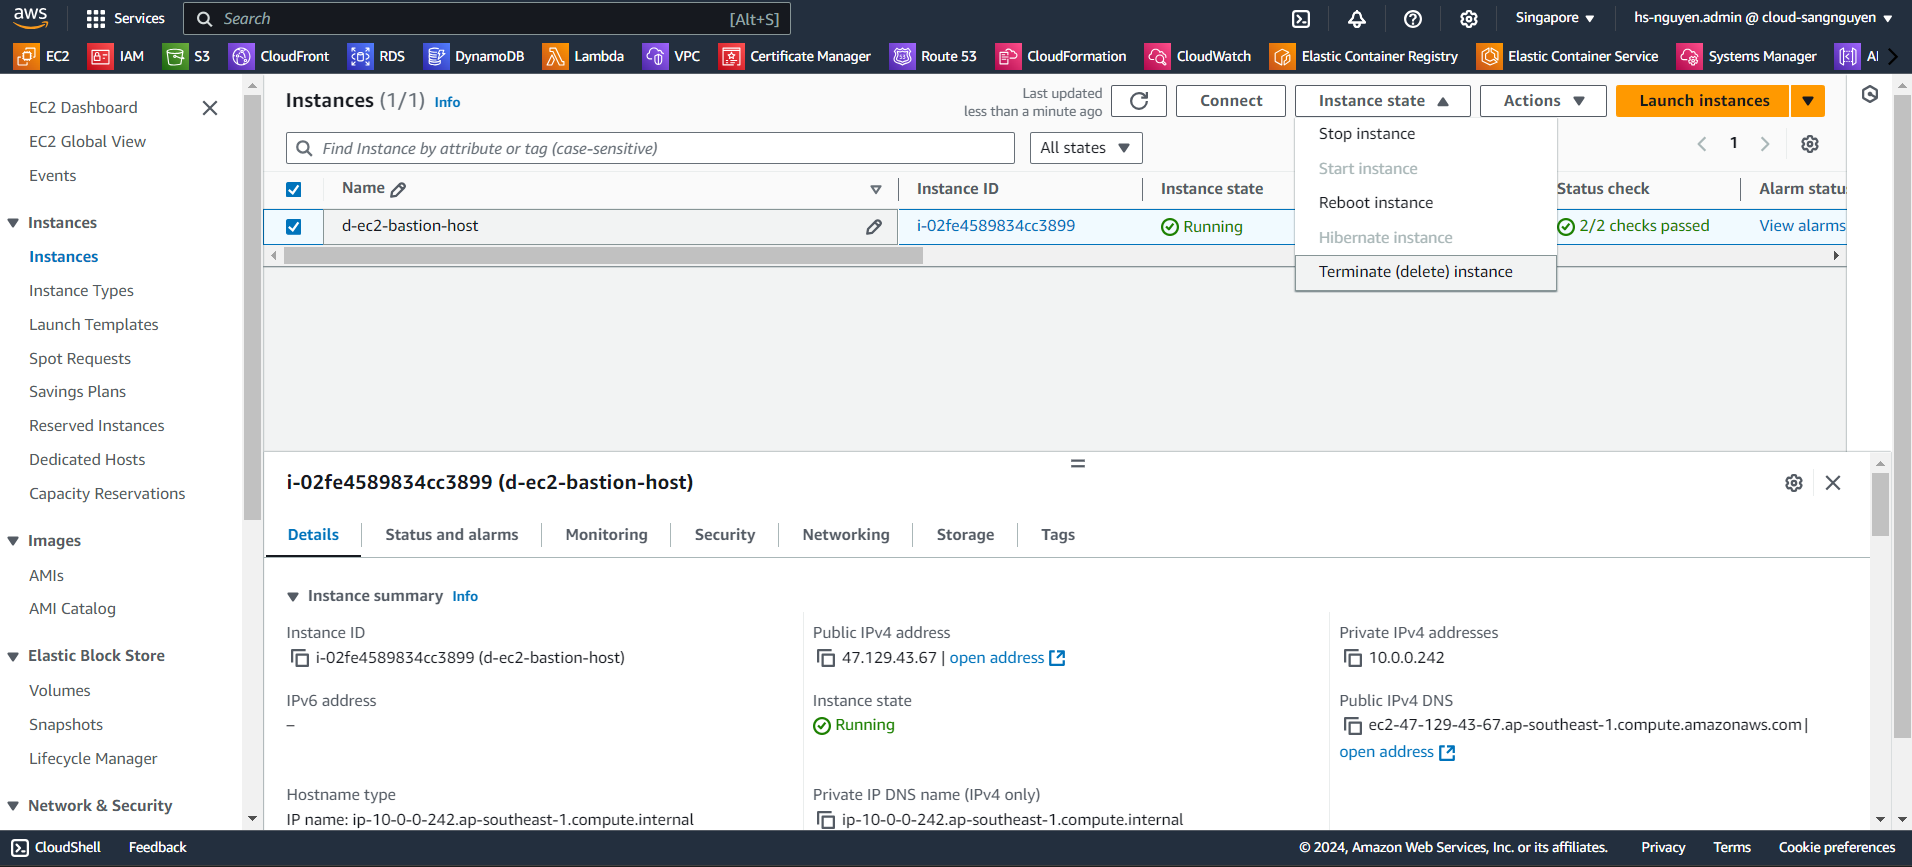Expand the Actions dropdown menu
This screenshot has height=867, width=1912.
(1543, 101)
